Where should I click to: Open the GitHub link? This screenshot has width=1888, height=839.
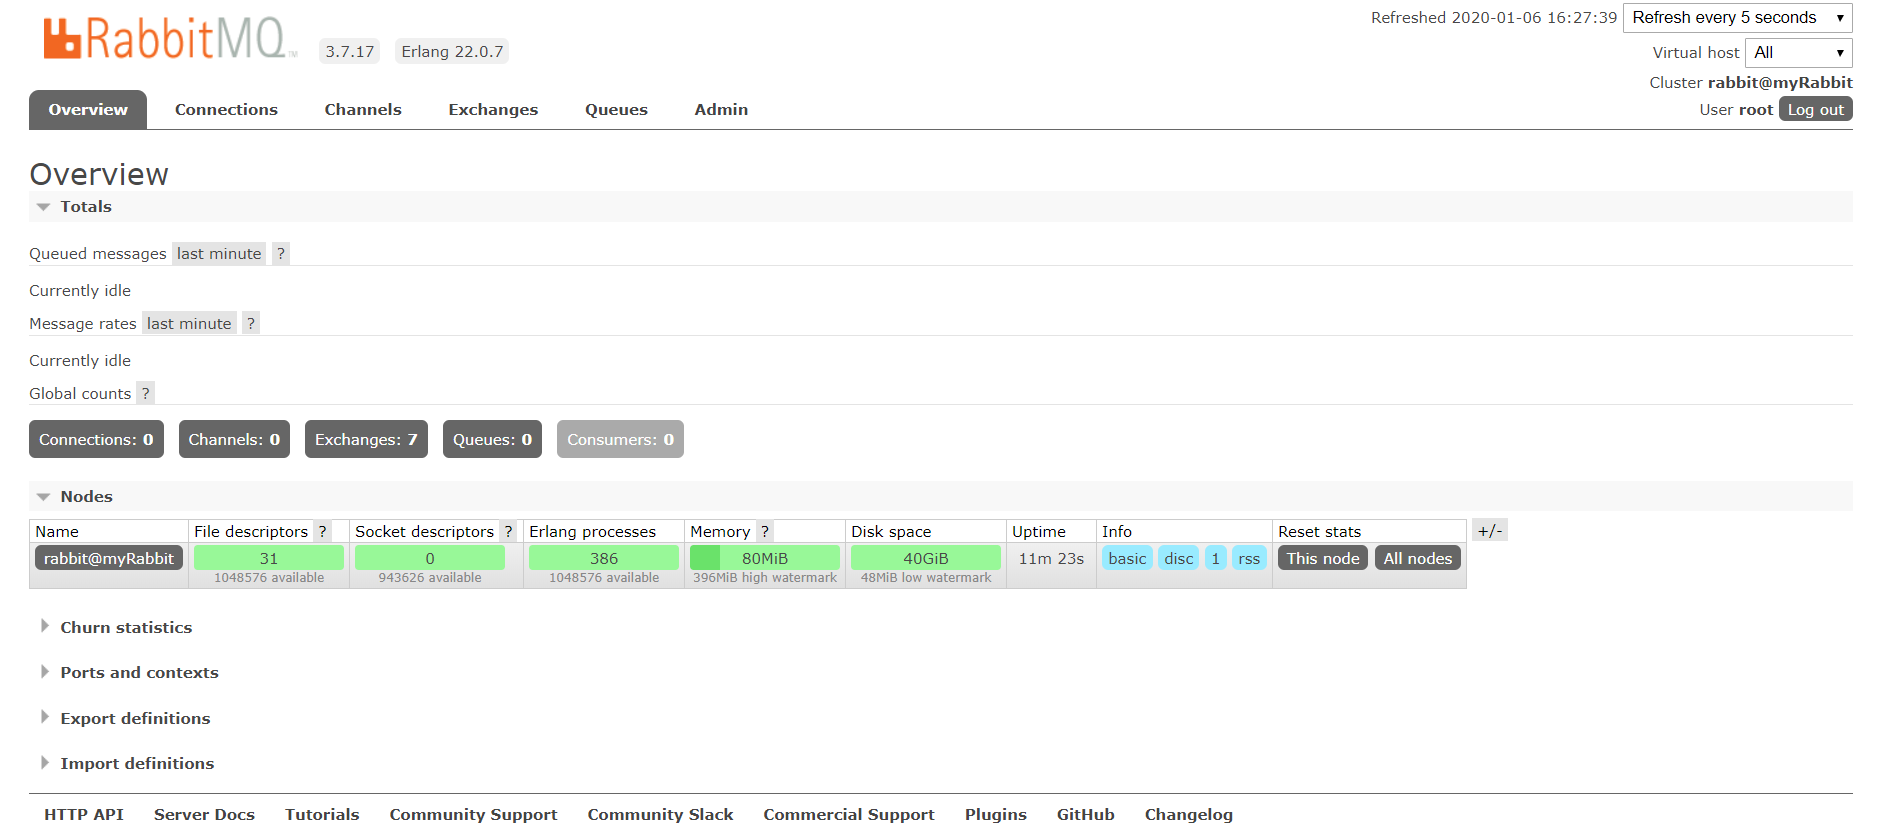point(1086,815)
